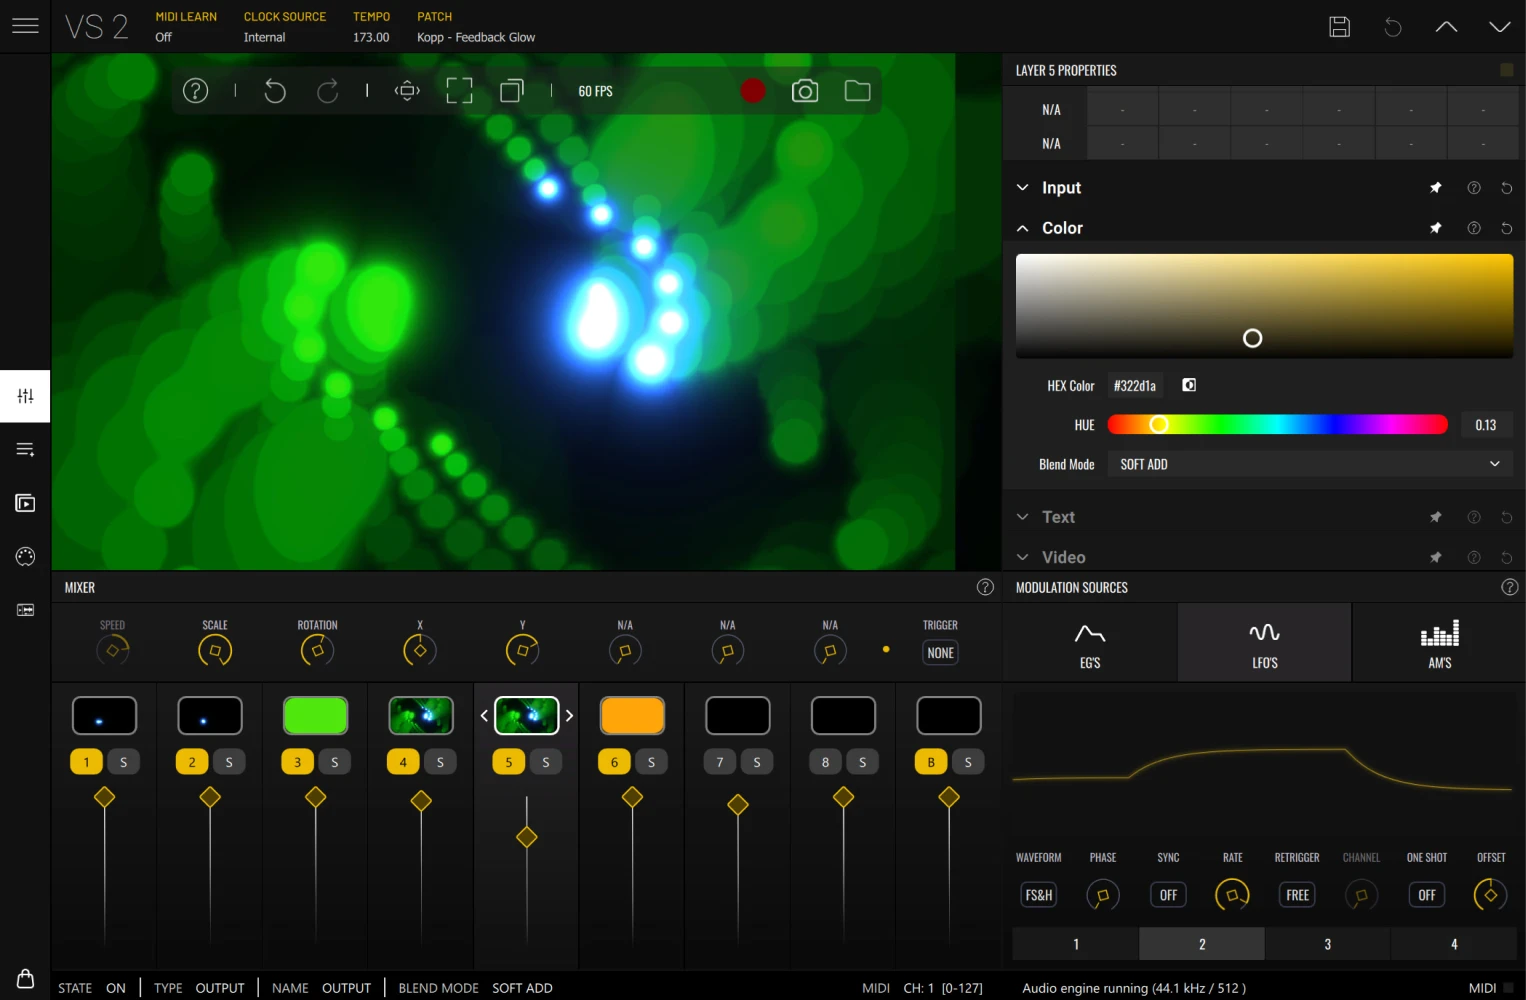Select the mixer faders icon in the sidebar
The width and height of the screenshot is (1526, 1000).
tap(25, 396)
